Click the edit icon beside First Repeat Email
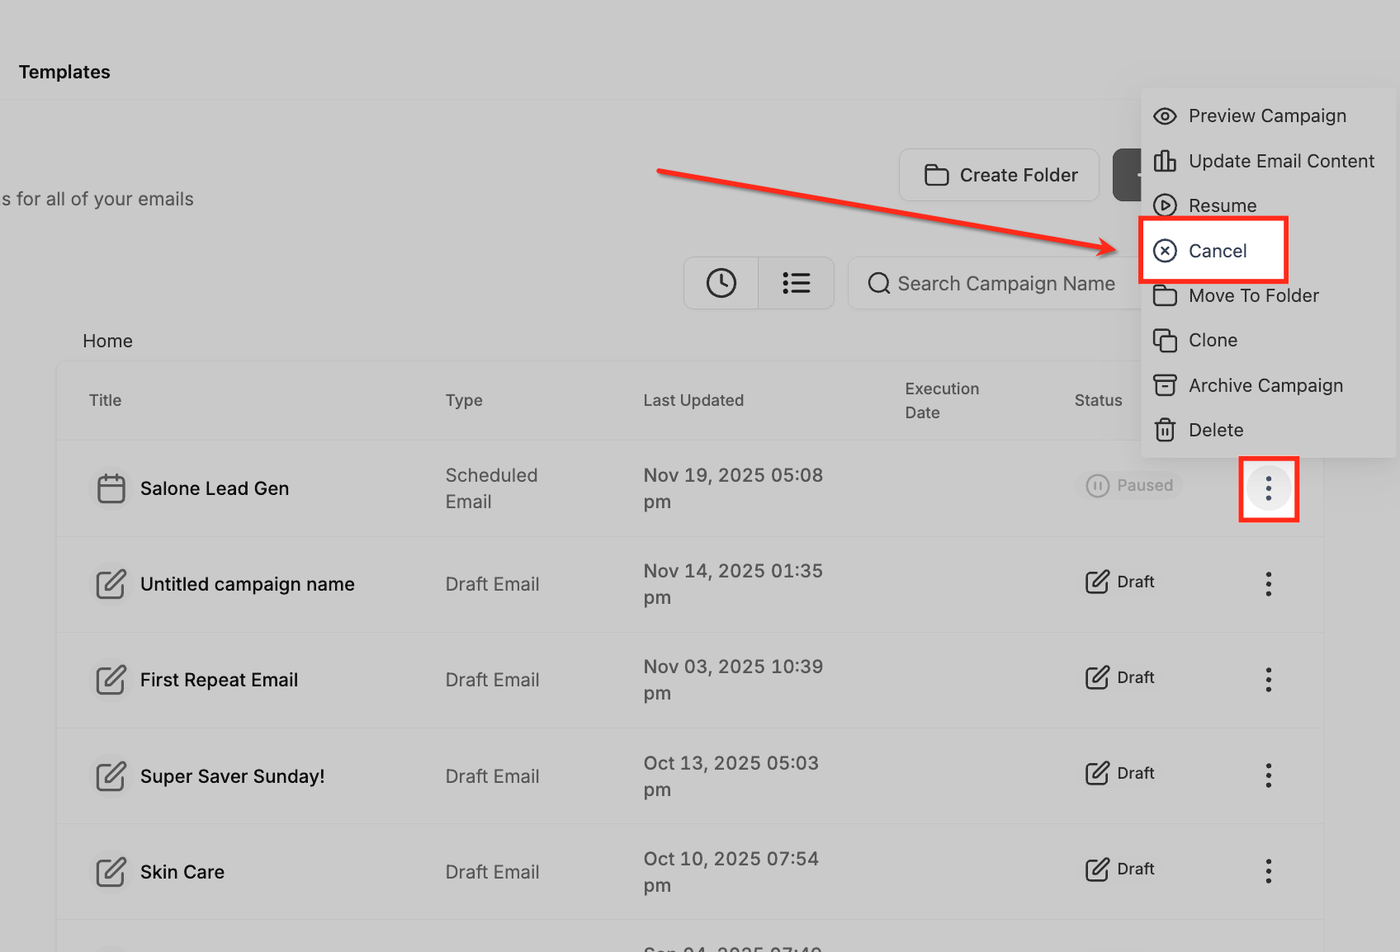 pos(111,680)
